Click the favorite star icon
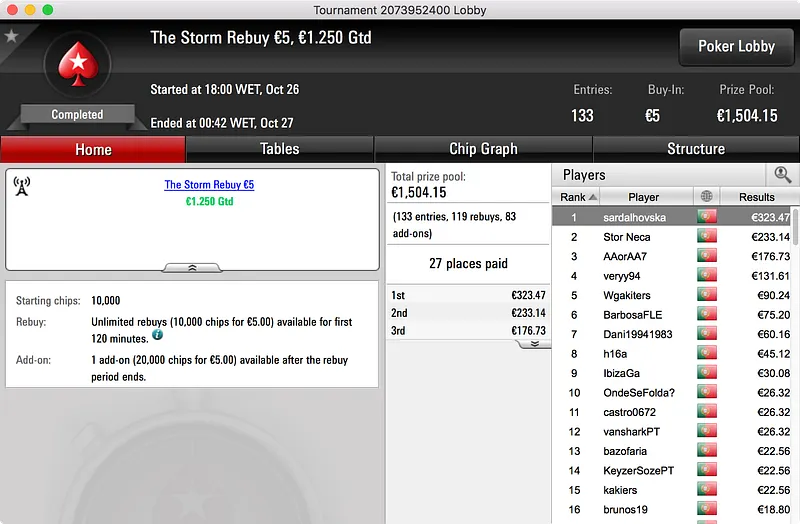The image size is (800, 524). click(11, 36)
